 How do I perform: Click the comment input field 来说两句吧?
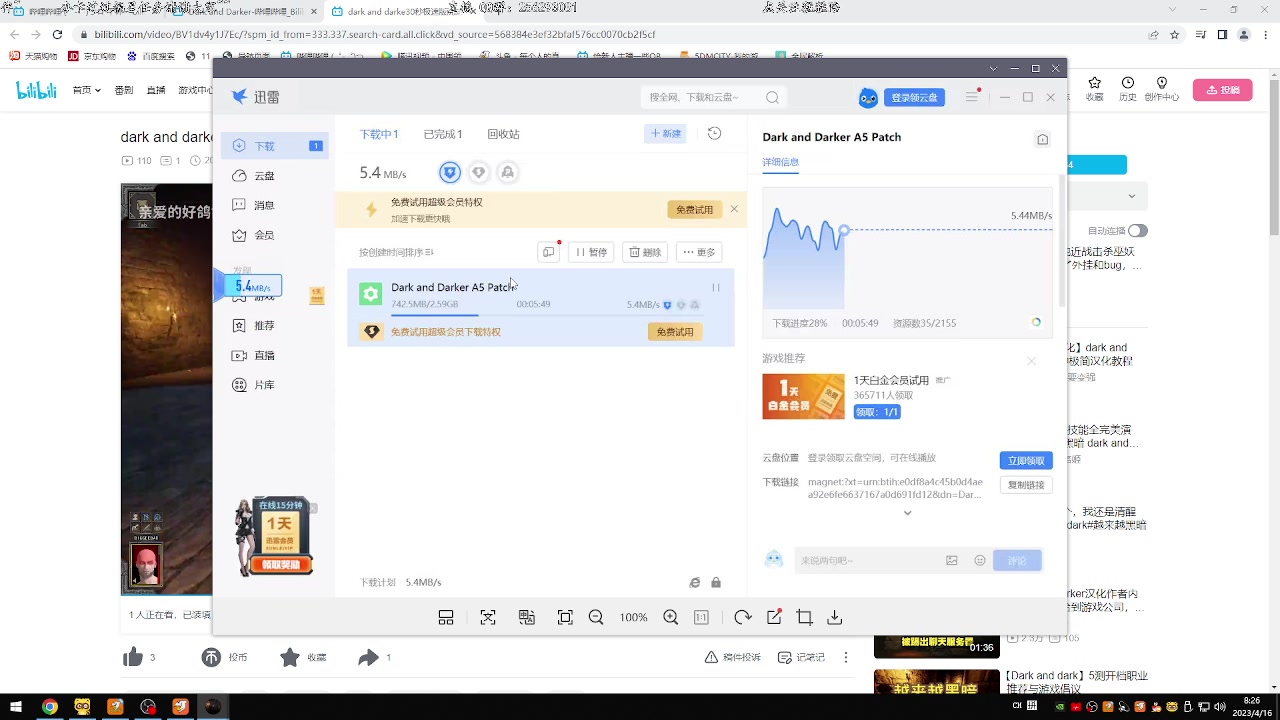870,561
